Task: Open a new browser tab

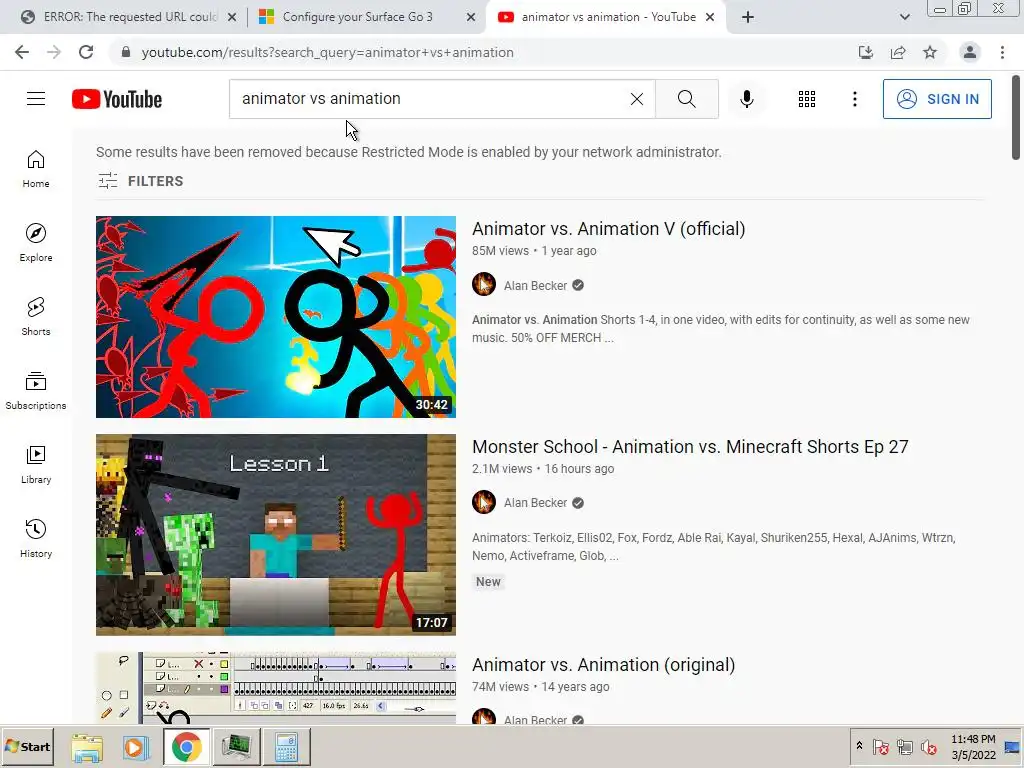Action: (748, 17)
